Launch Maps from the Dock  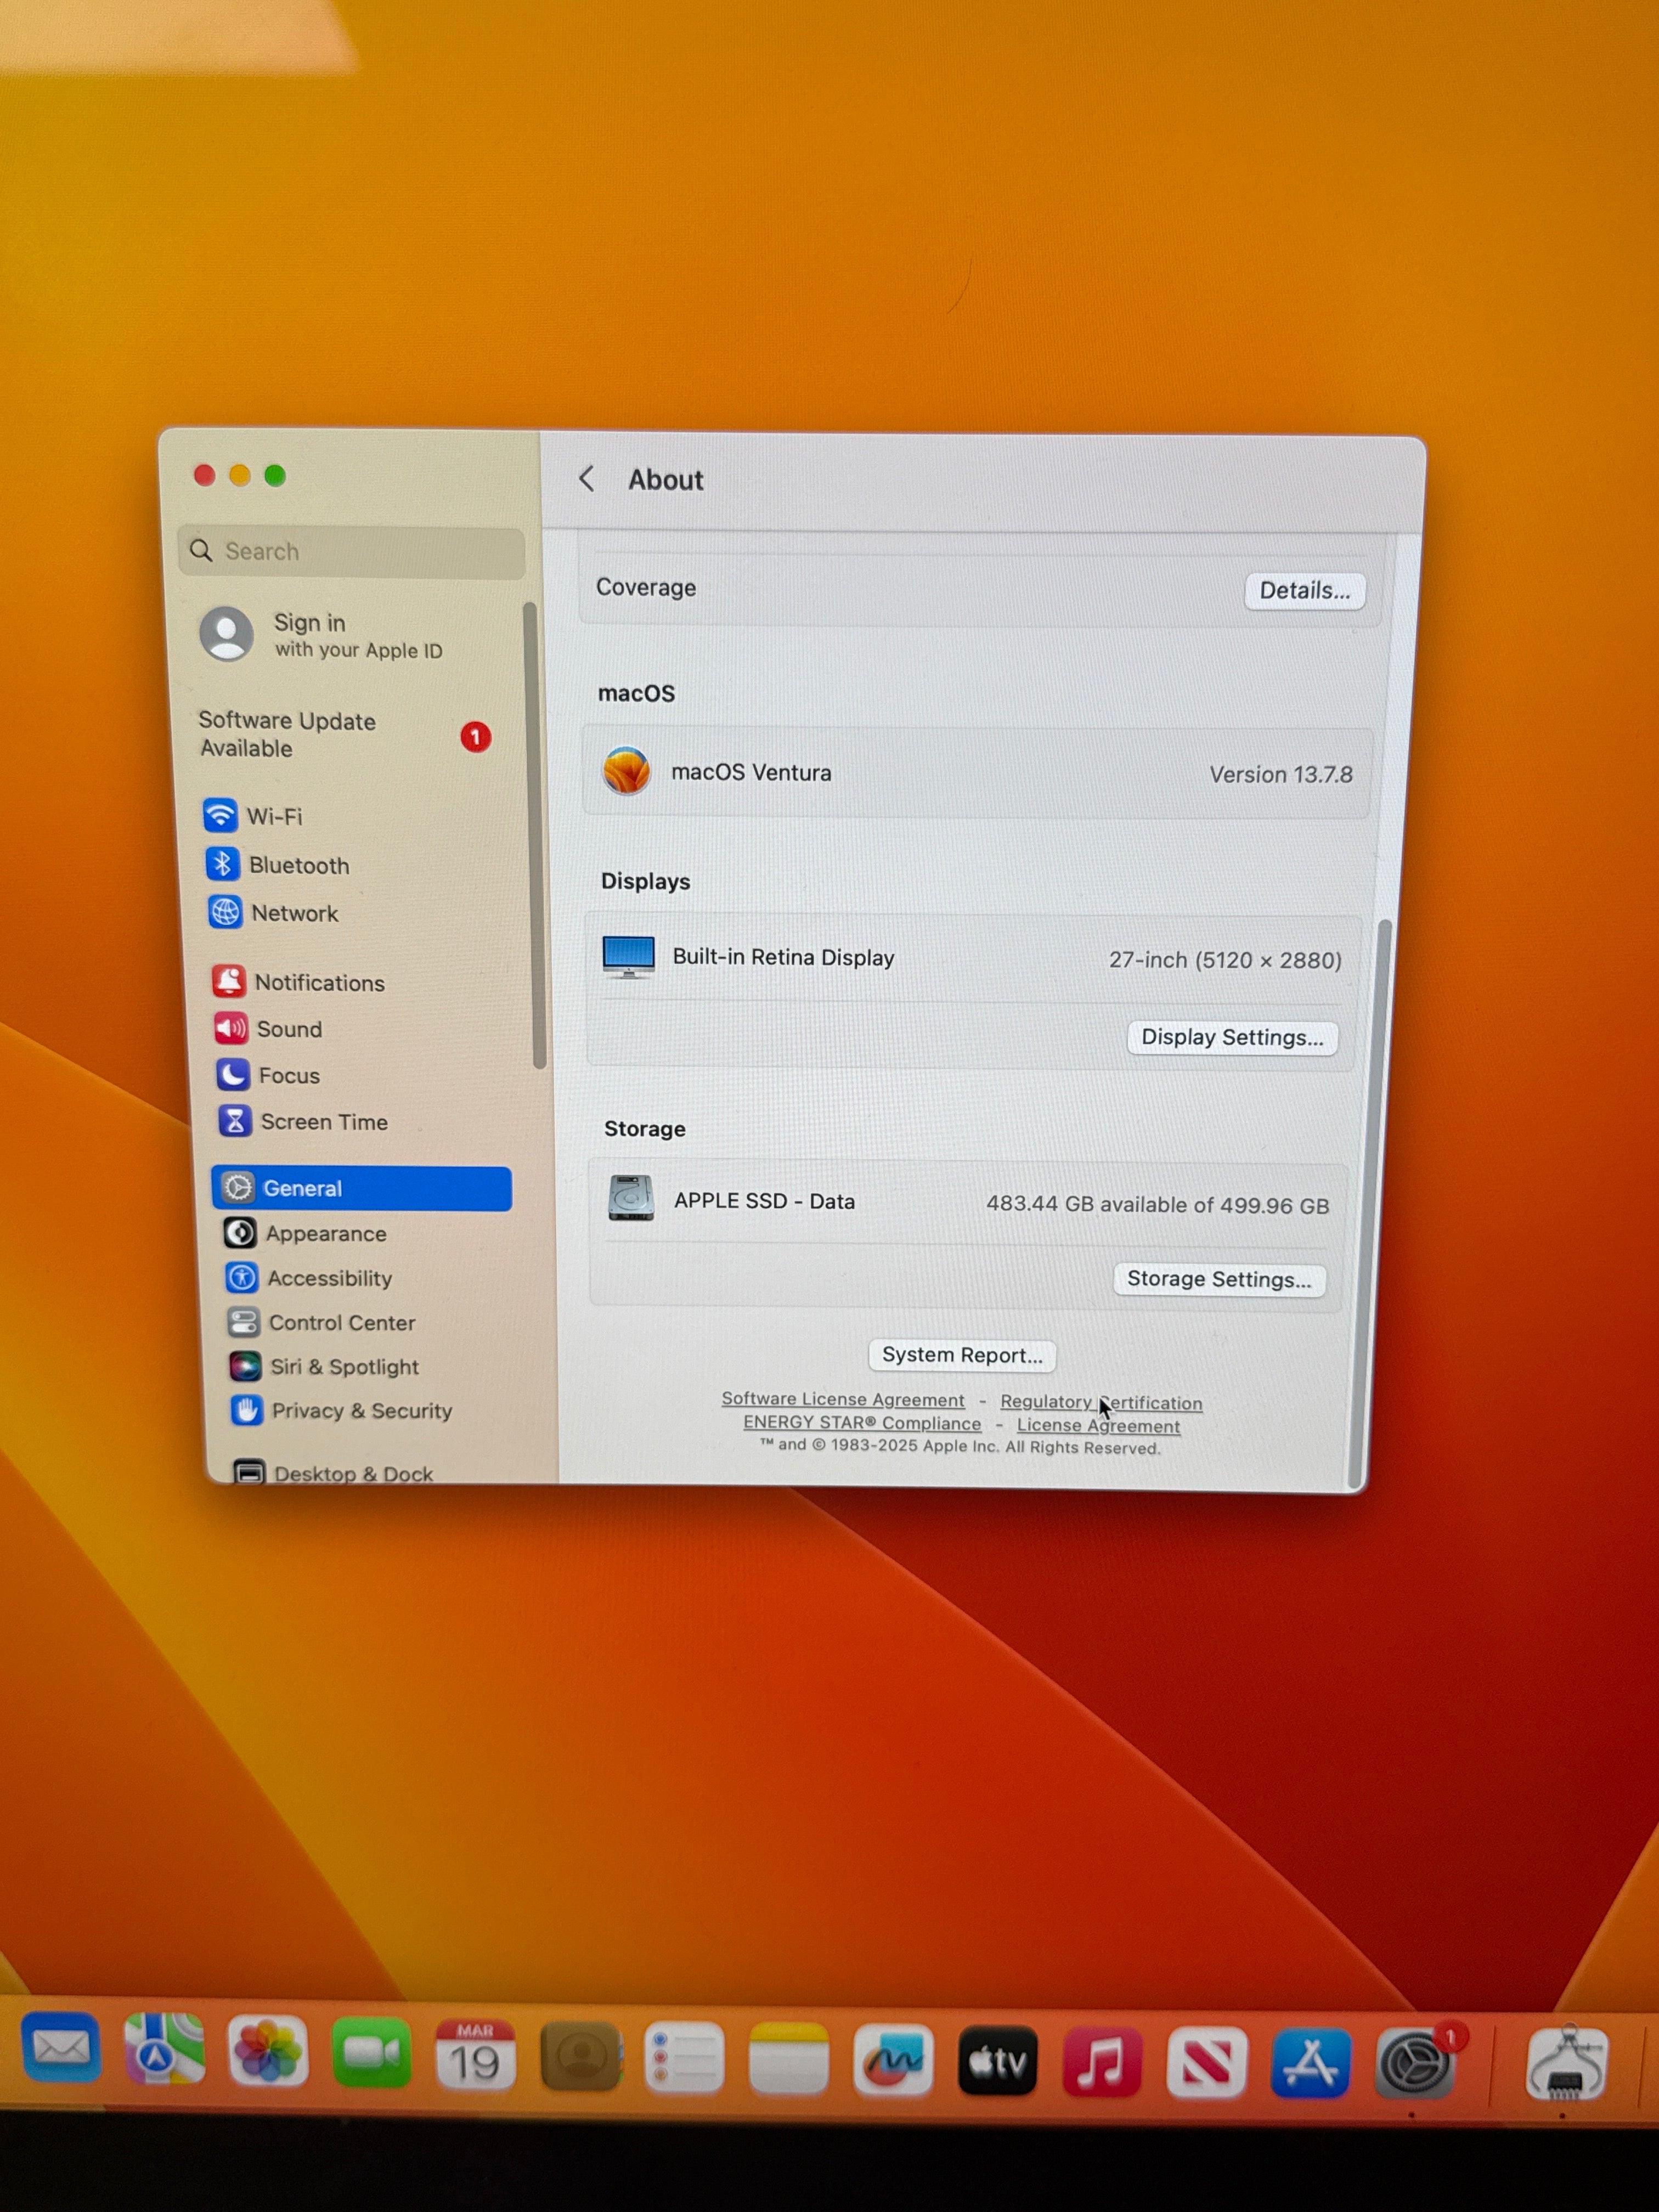click(x=164, y=2050)
